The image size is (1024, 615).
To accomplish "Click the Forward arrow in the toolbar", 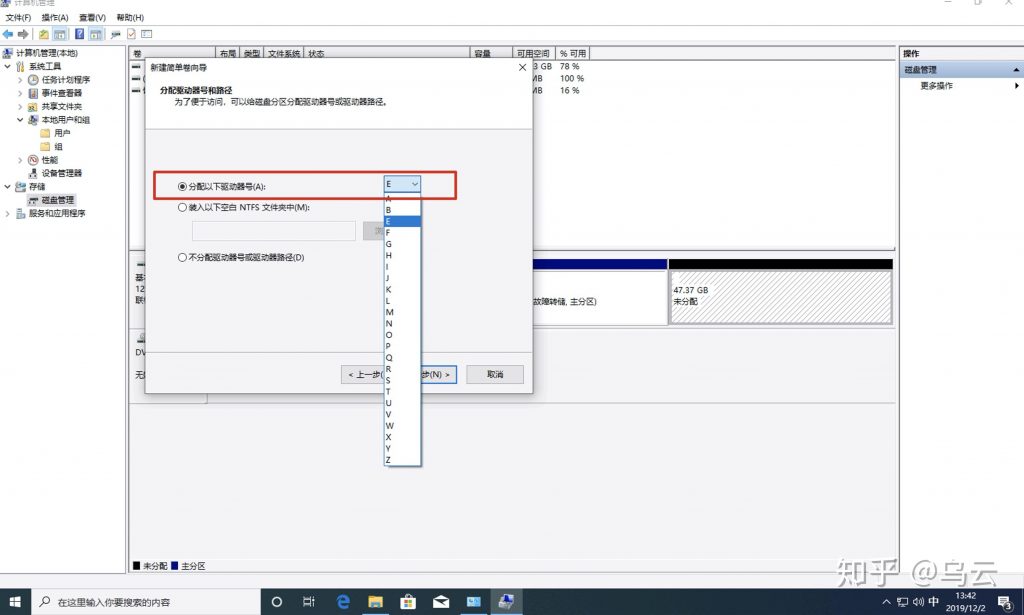I will coord(24,34).
